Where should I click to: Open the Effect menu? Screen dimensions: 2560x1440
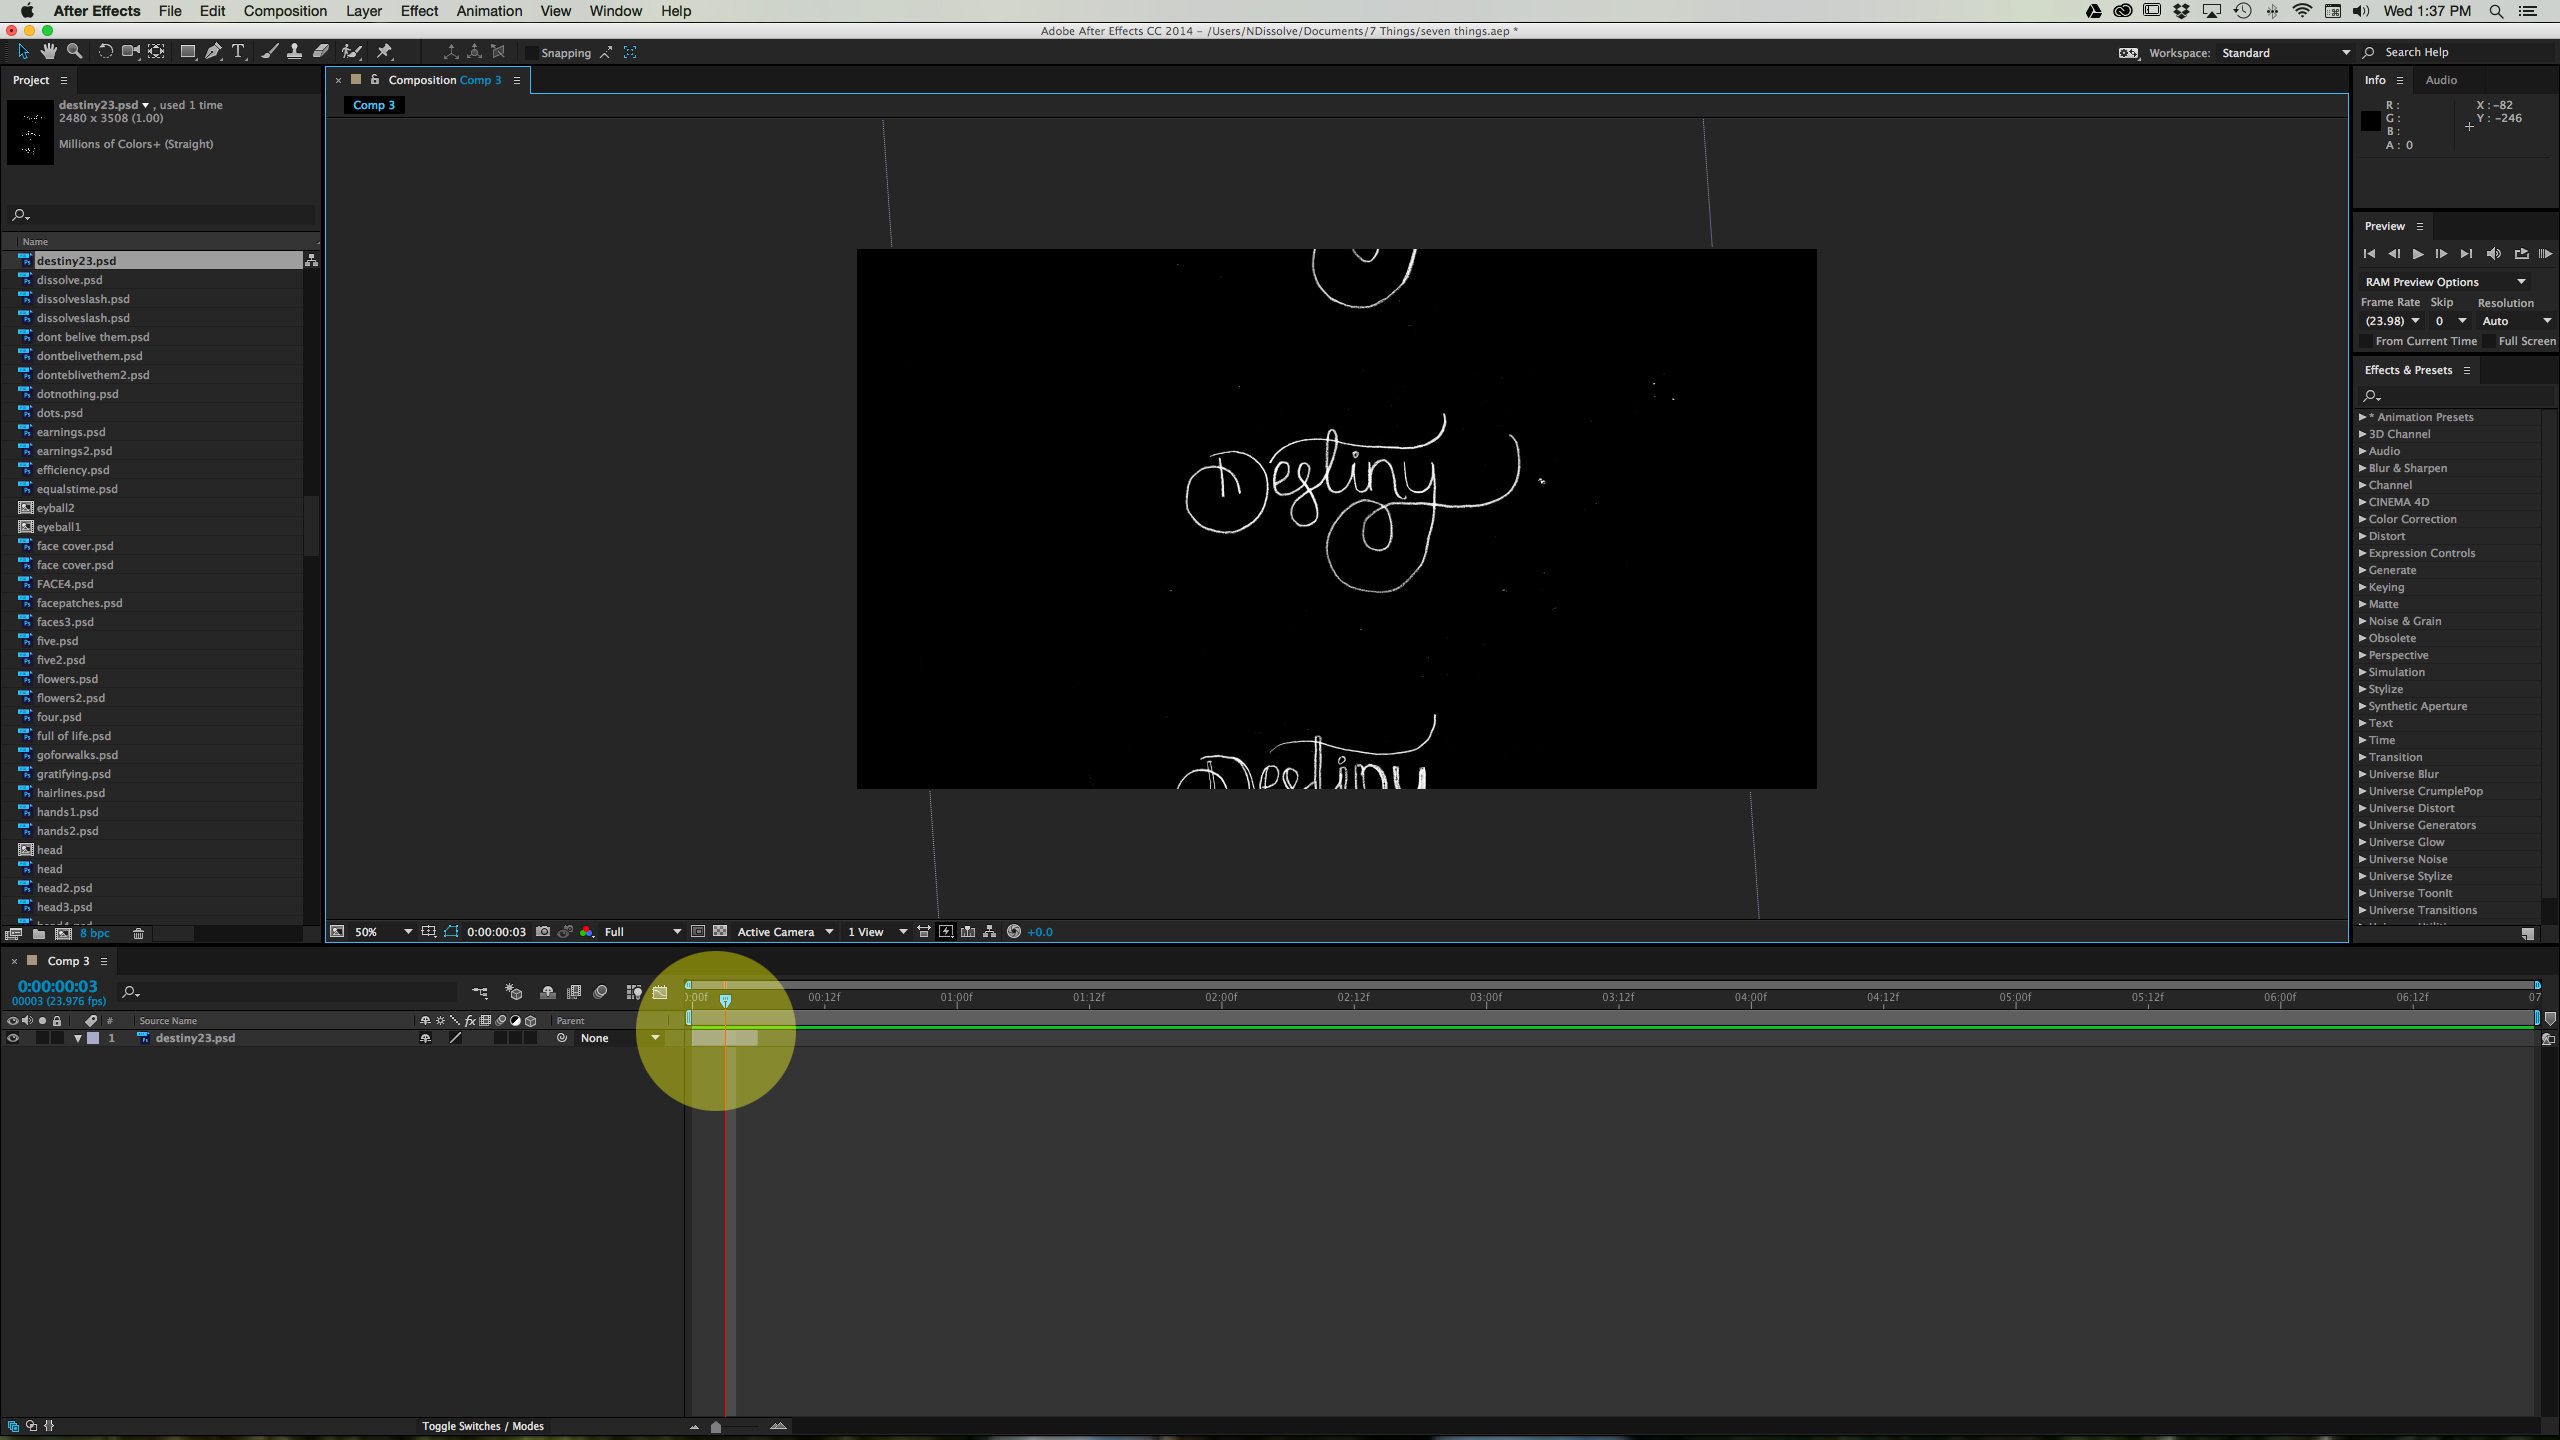click(x=419, y=11)
